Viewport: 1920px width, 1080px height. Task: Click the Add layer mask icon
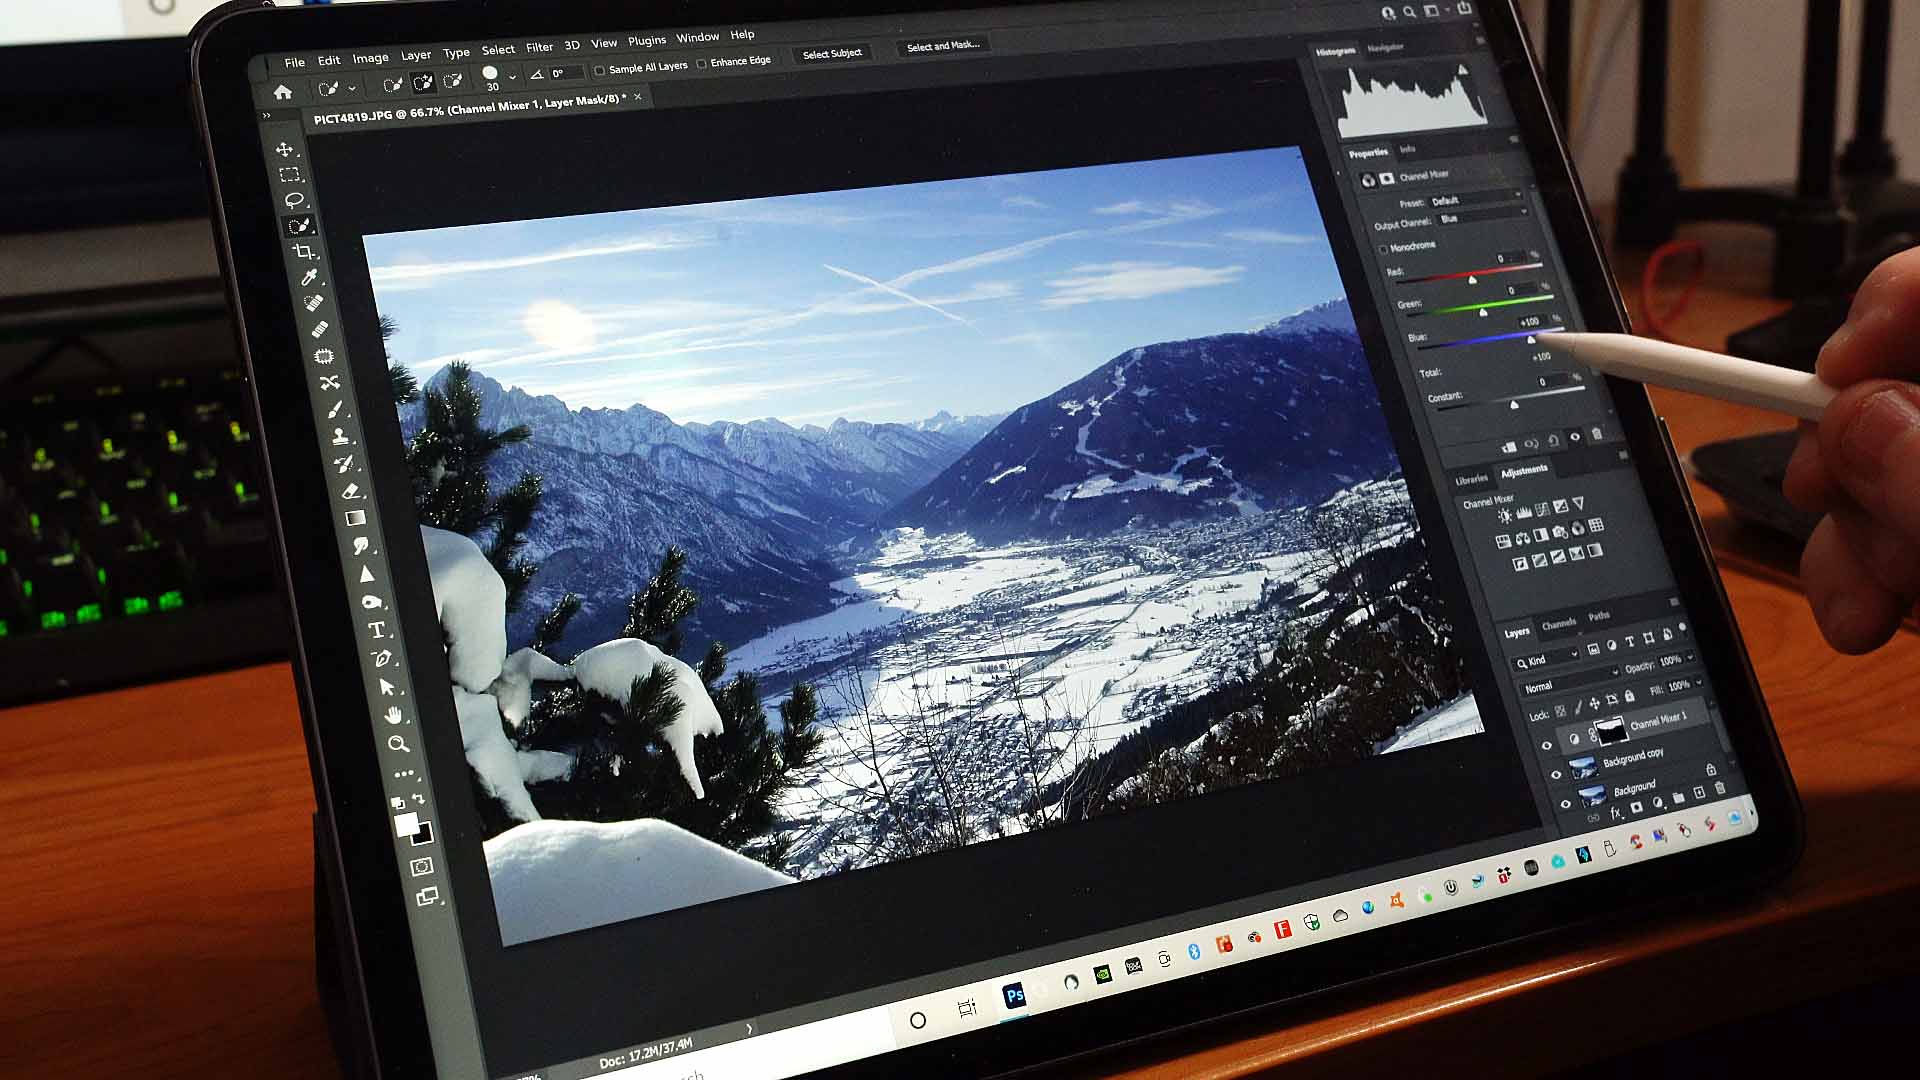1636,806
